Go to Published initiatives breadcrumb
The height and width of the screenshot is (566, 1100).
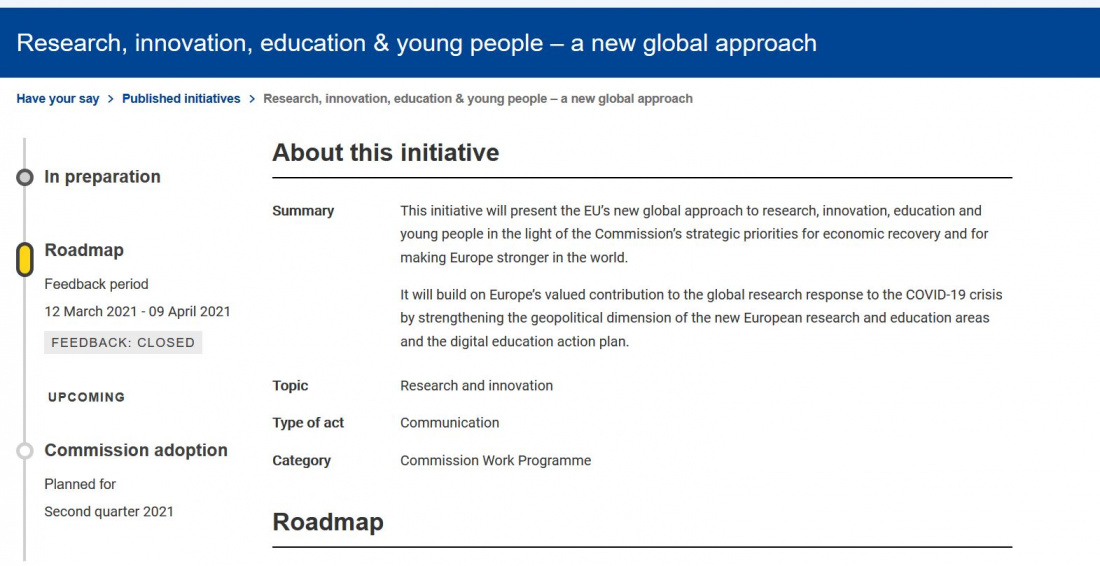tap(181, 99)
